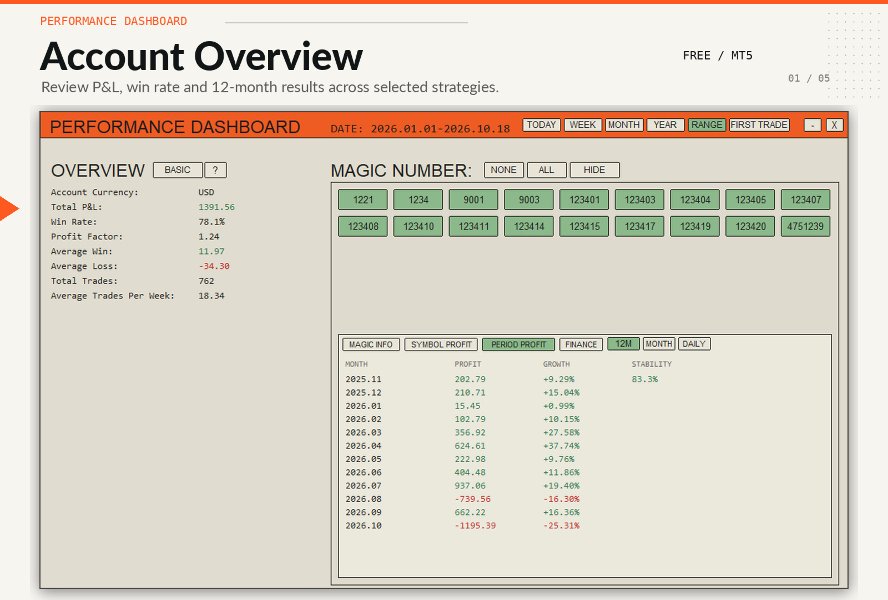The height and width of the screenshot is (600, 888).
Task: Toggle magic number 123403
Action: click(639, 199)
